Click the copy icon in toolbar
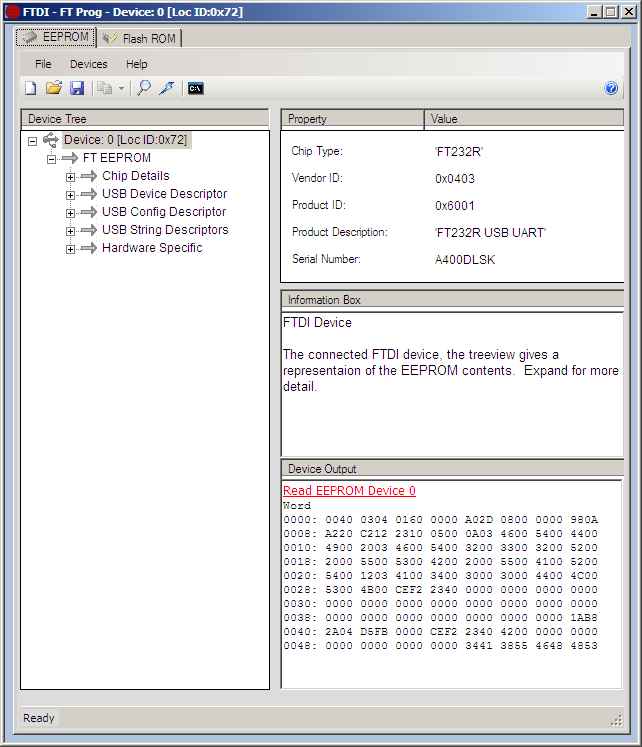The height and width of the screenshot is (747, 642). [x=105, y=88]
